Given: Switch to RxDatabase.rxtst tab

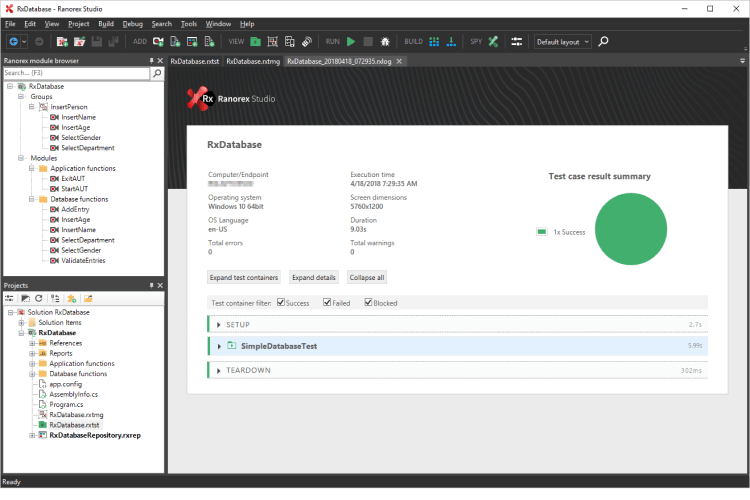Looking at the screenshot, I should tap(195, 61).
